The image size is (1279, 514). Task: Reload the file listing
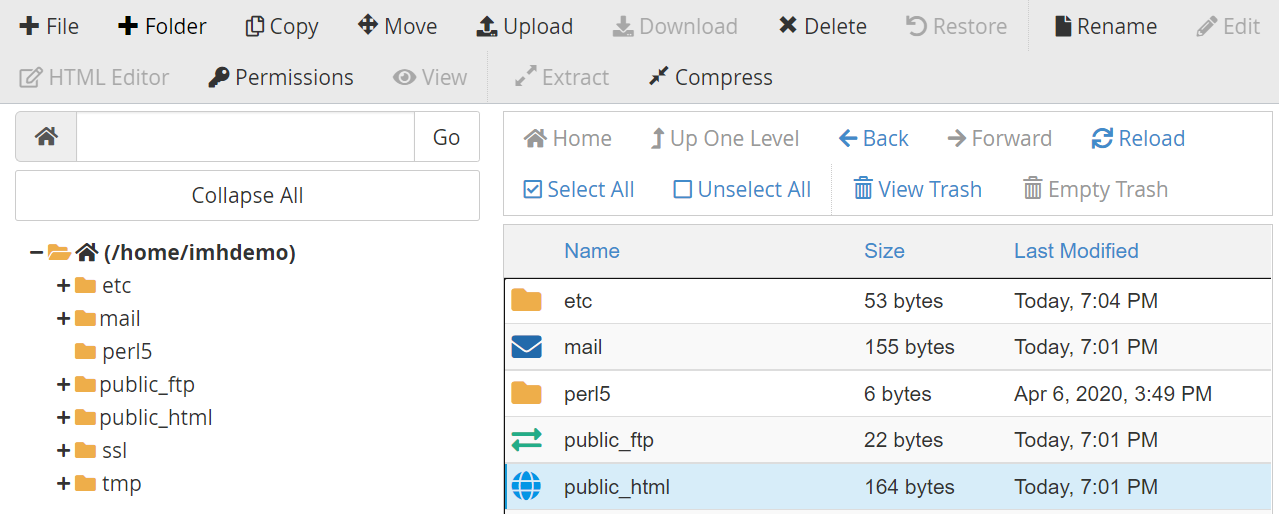click(1138, 138)
